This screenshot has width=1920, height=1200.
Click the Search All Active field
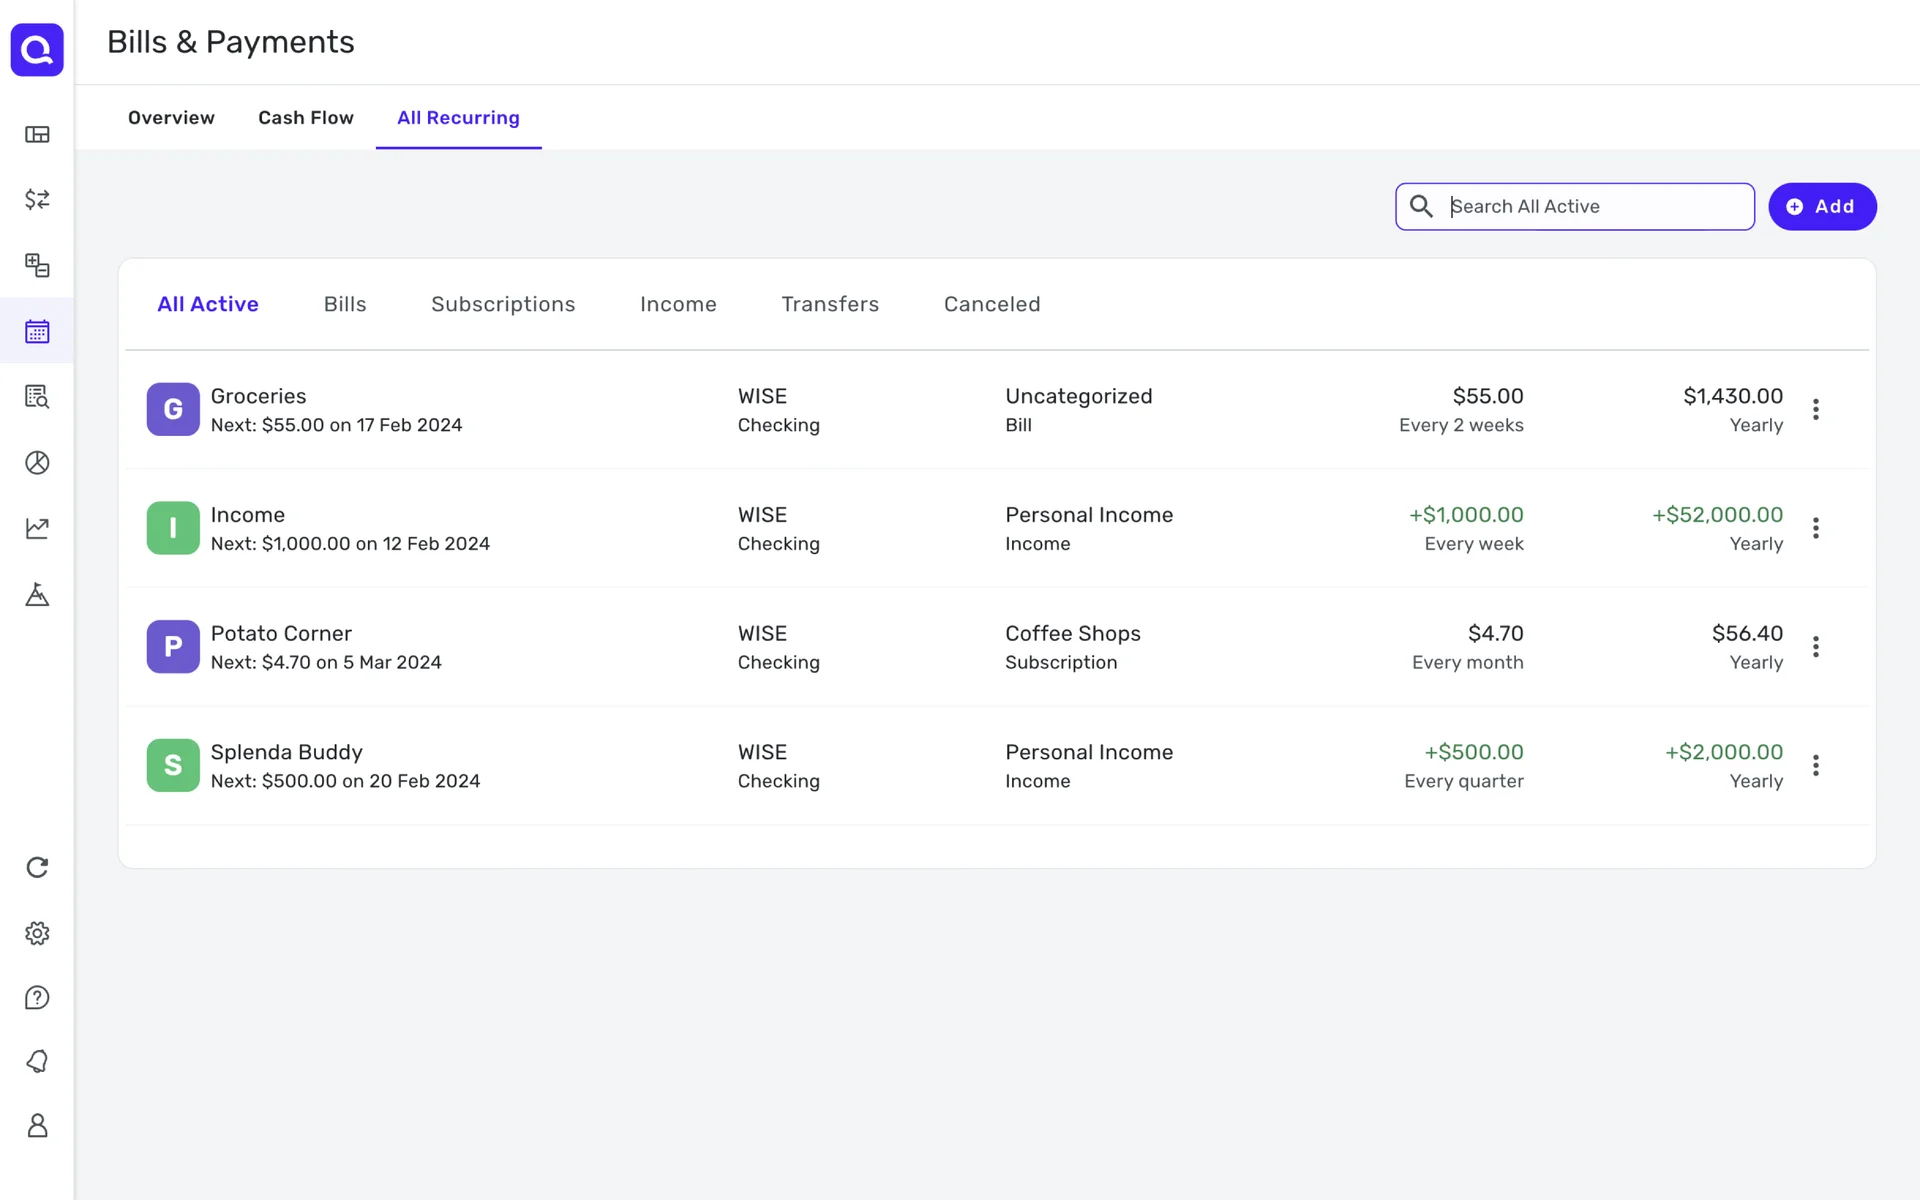click(1595, 207)
